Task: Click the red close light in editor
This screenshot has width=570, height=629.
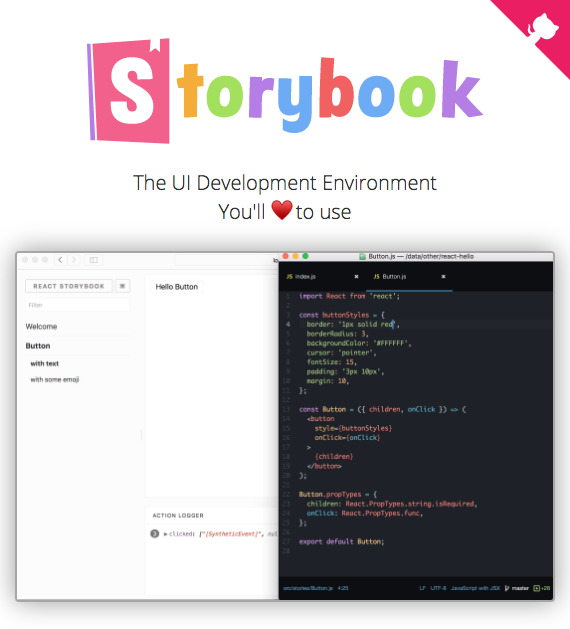Action: click(286, 256)
